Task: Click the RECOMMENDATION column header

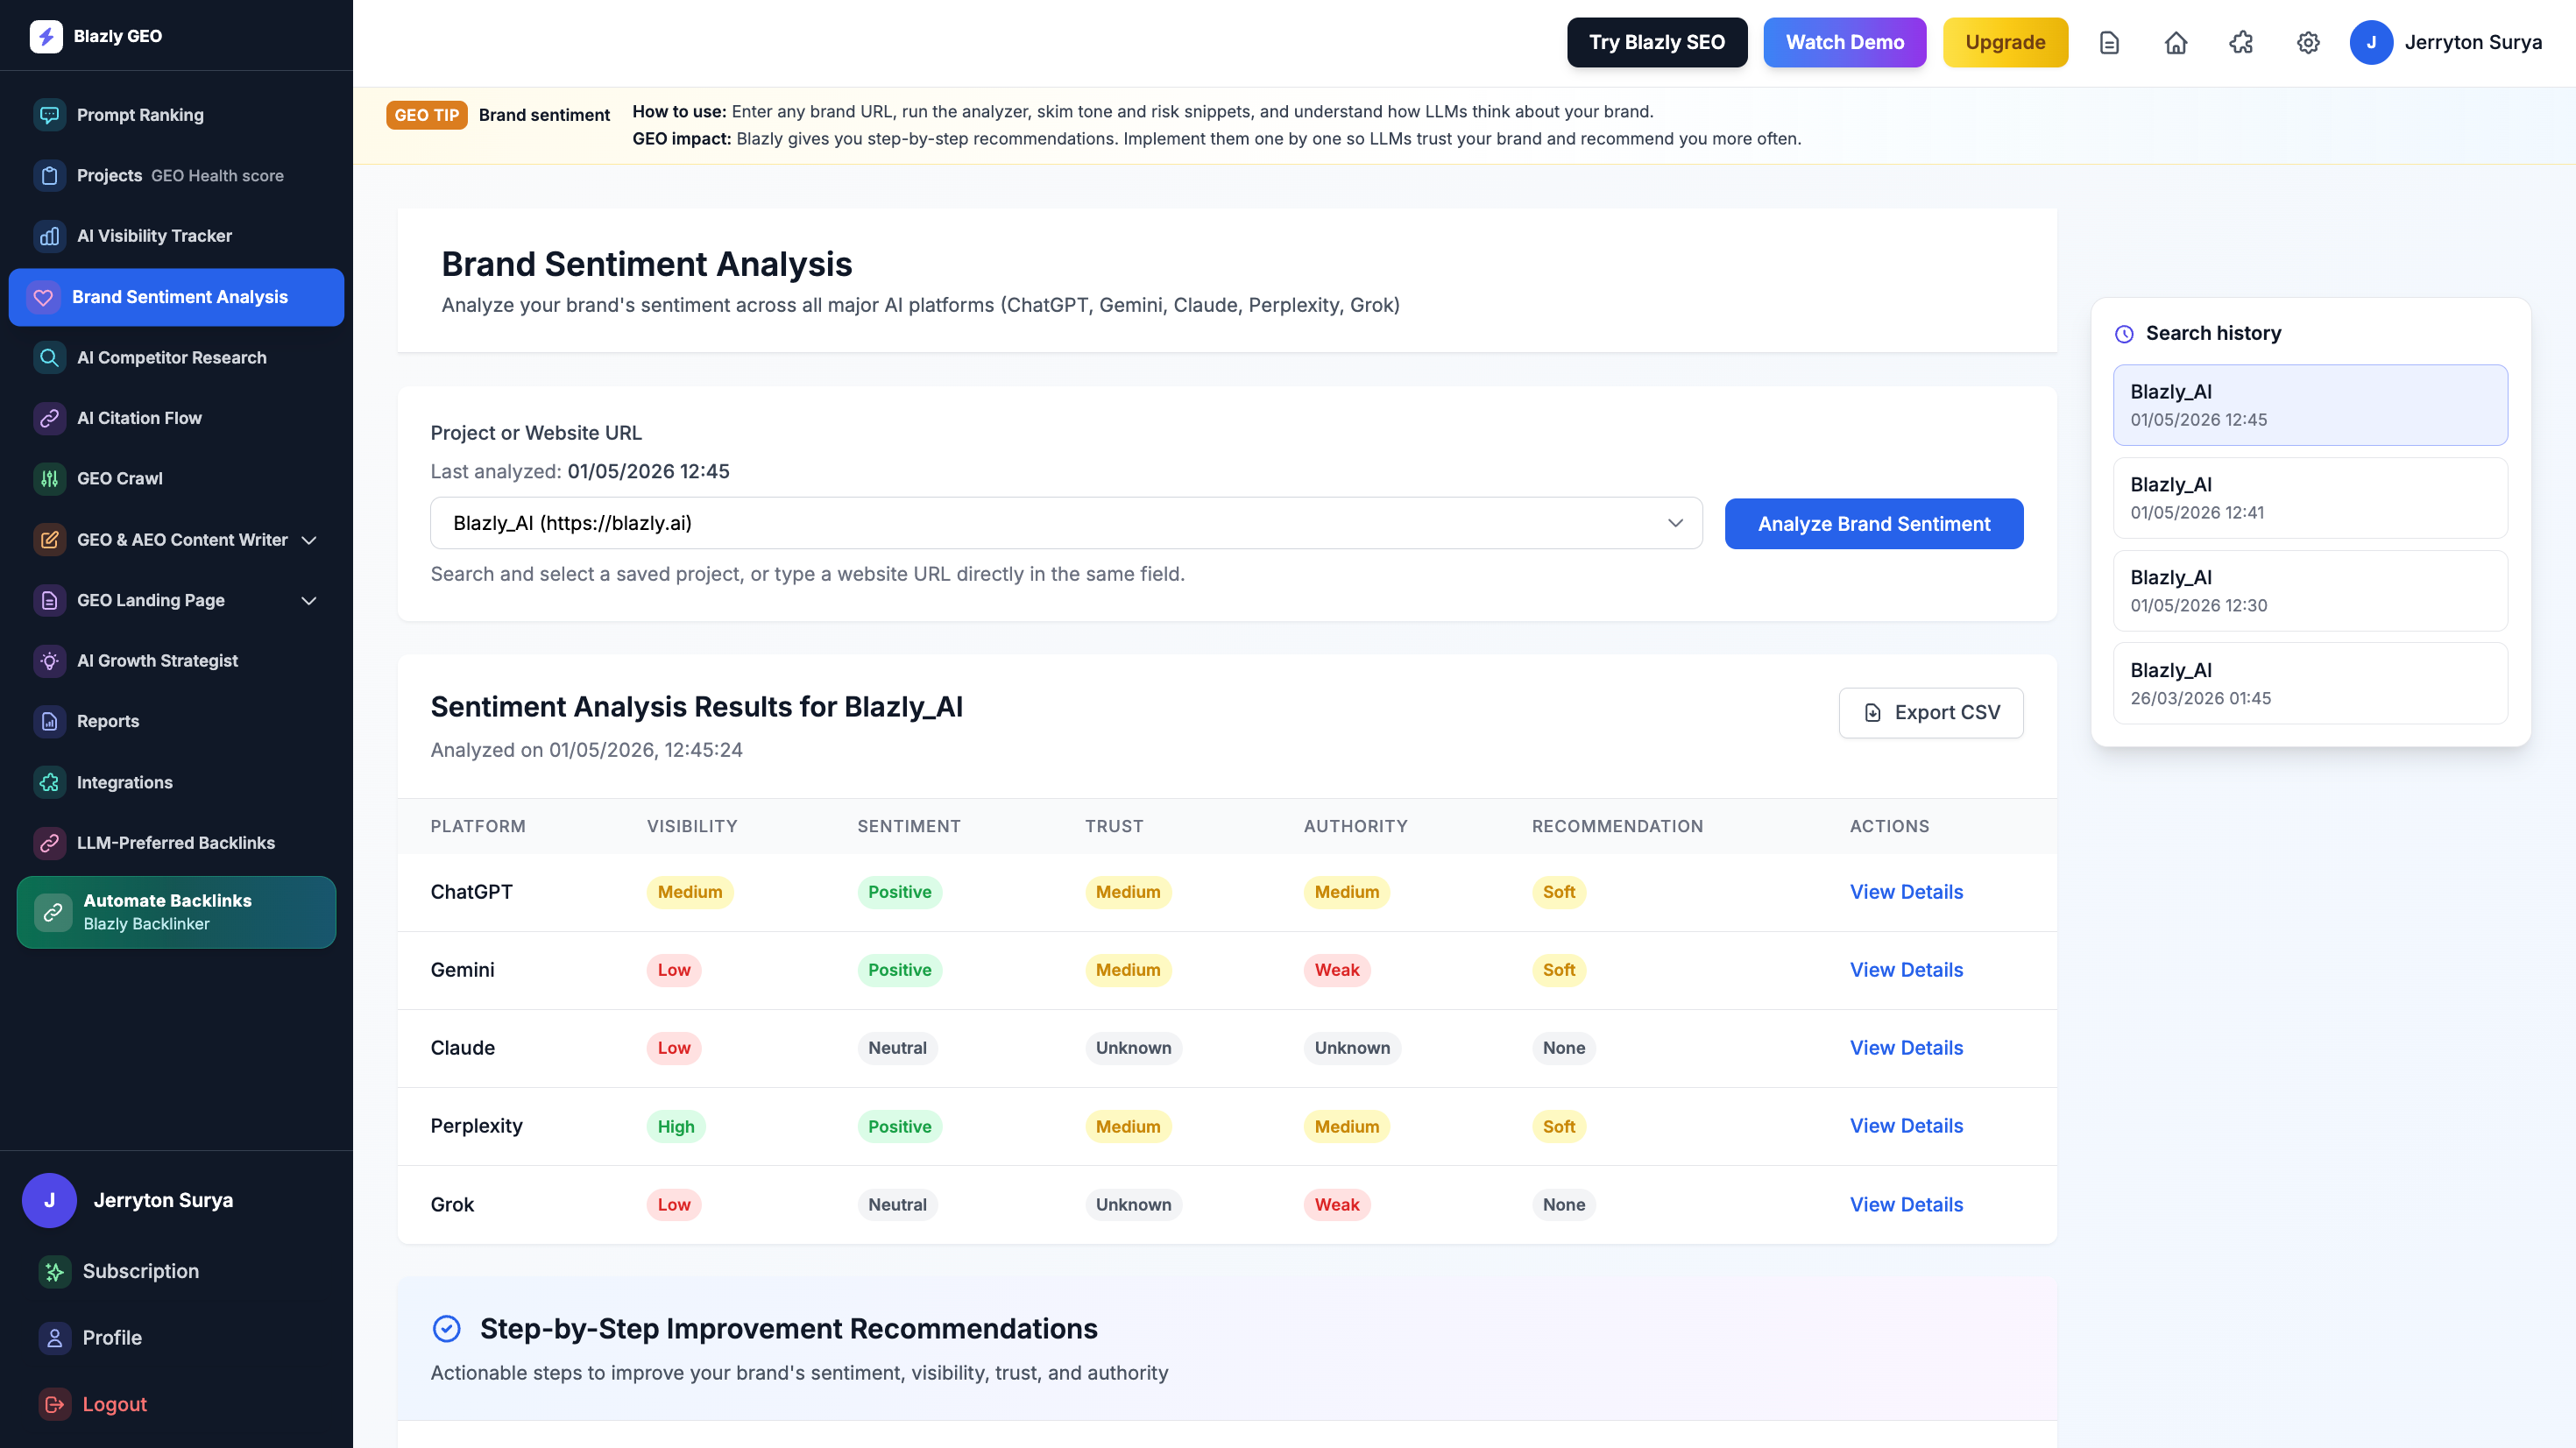Action: point(1617,826)
